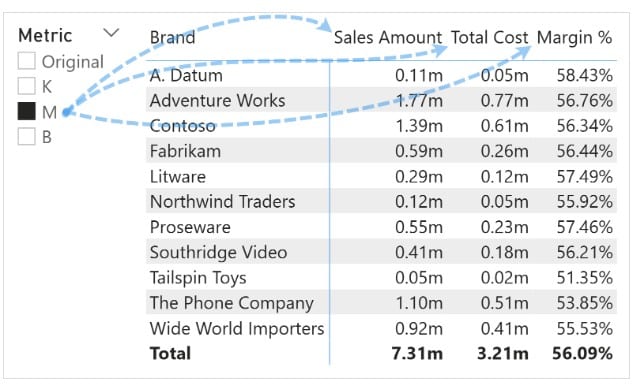Viewport: 638px width, 387px height.
Task: Click Southridge Video in the table
Action: click(x=218, y=252)
